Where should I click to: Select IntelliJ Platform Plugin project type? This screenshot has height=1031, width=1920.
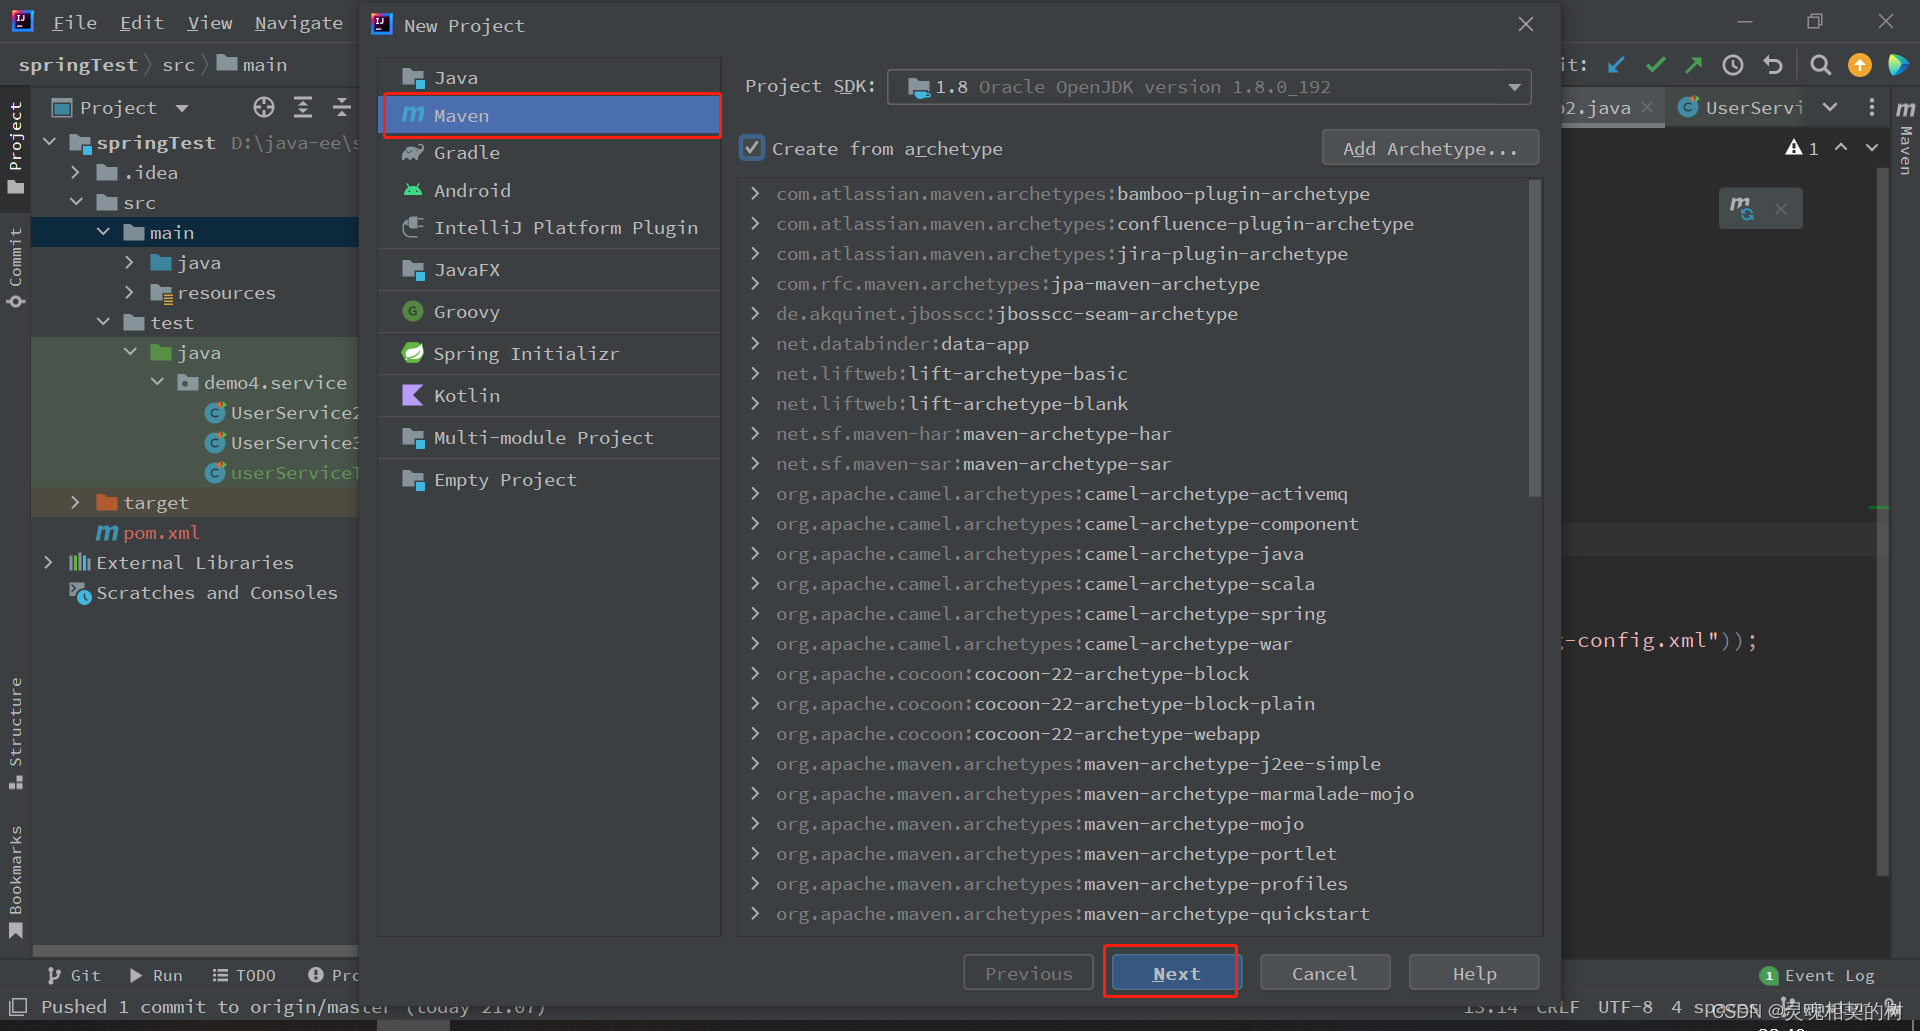tap(549, 227)
